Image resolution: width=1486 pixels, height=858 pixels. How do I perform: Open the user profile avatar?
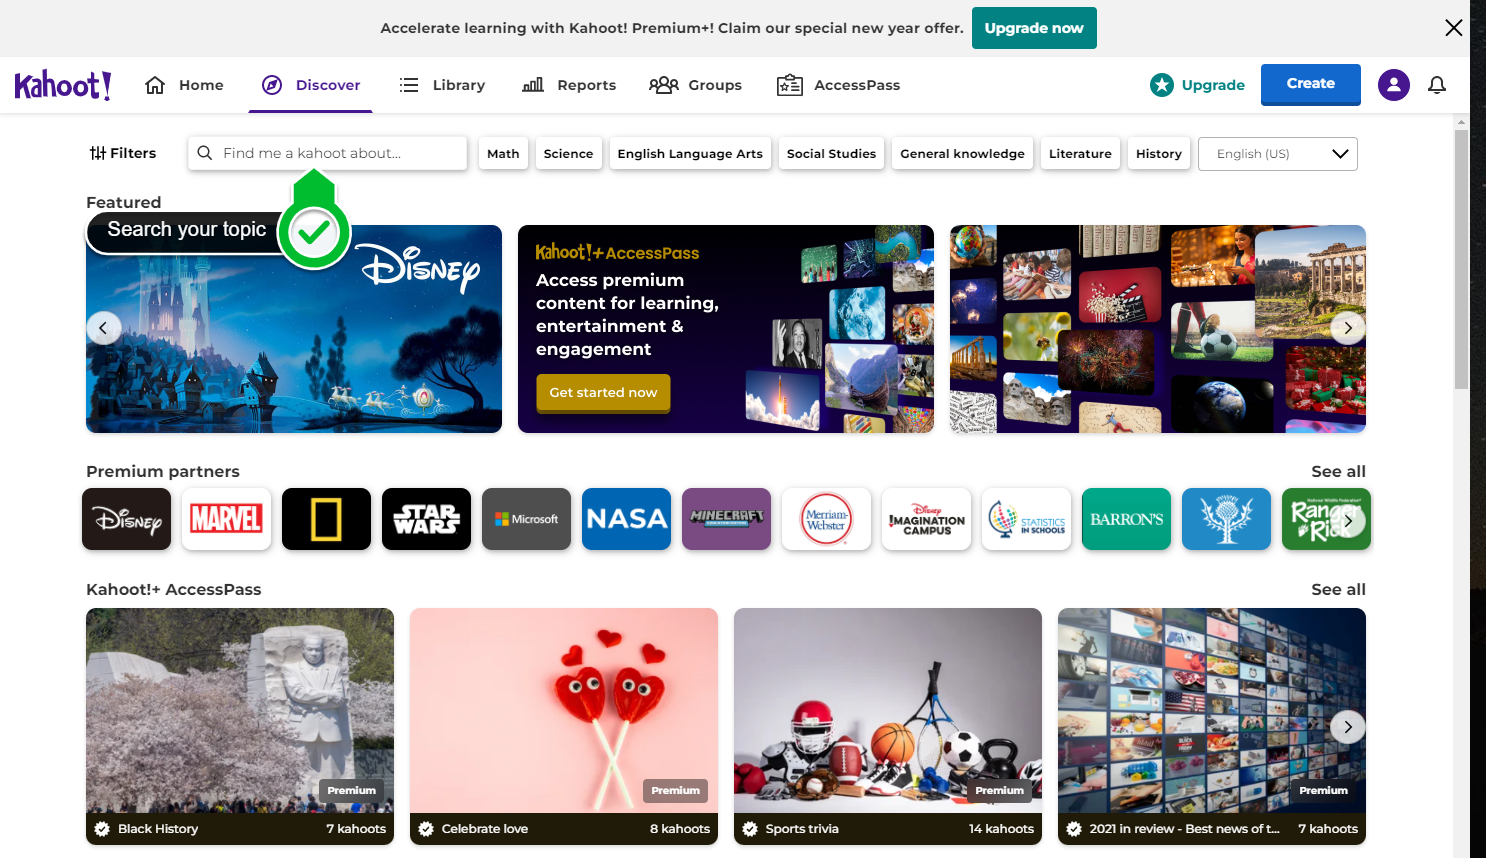click(x=1394, y=85)
